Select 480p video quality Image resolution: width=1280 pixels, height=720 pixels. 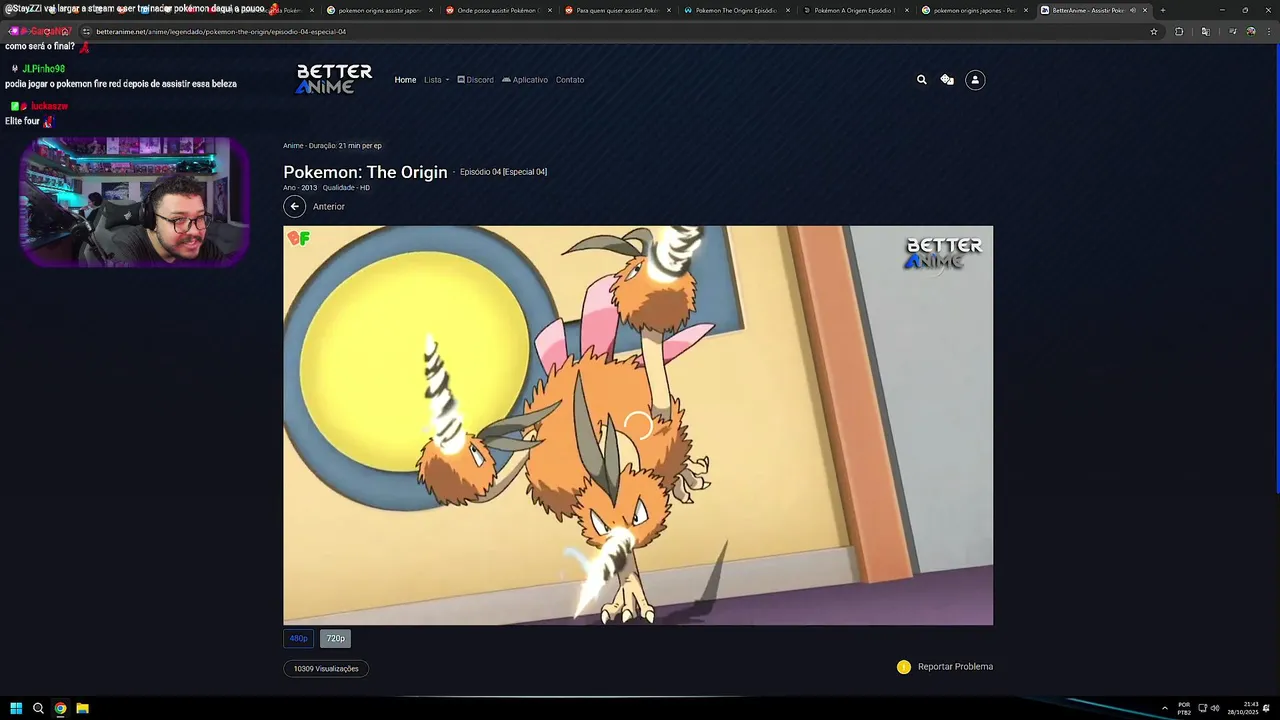click(x=299, y=638)
